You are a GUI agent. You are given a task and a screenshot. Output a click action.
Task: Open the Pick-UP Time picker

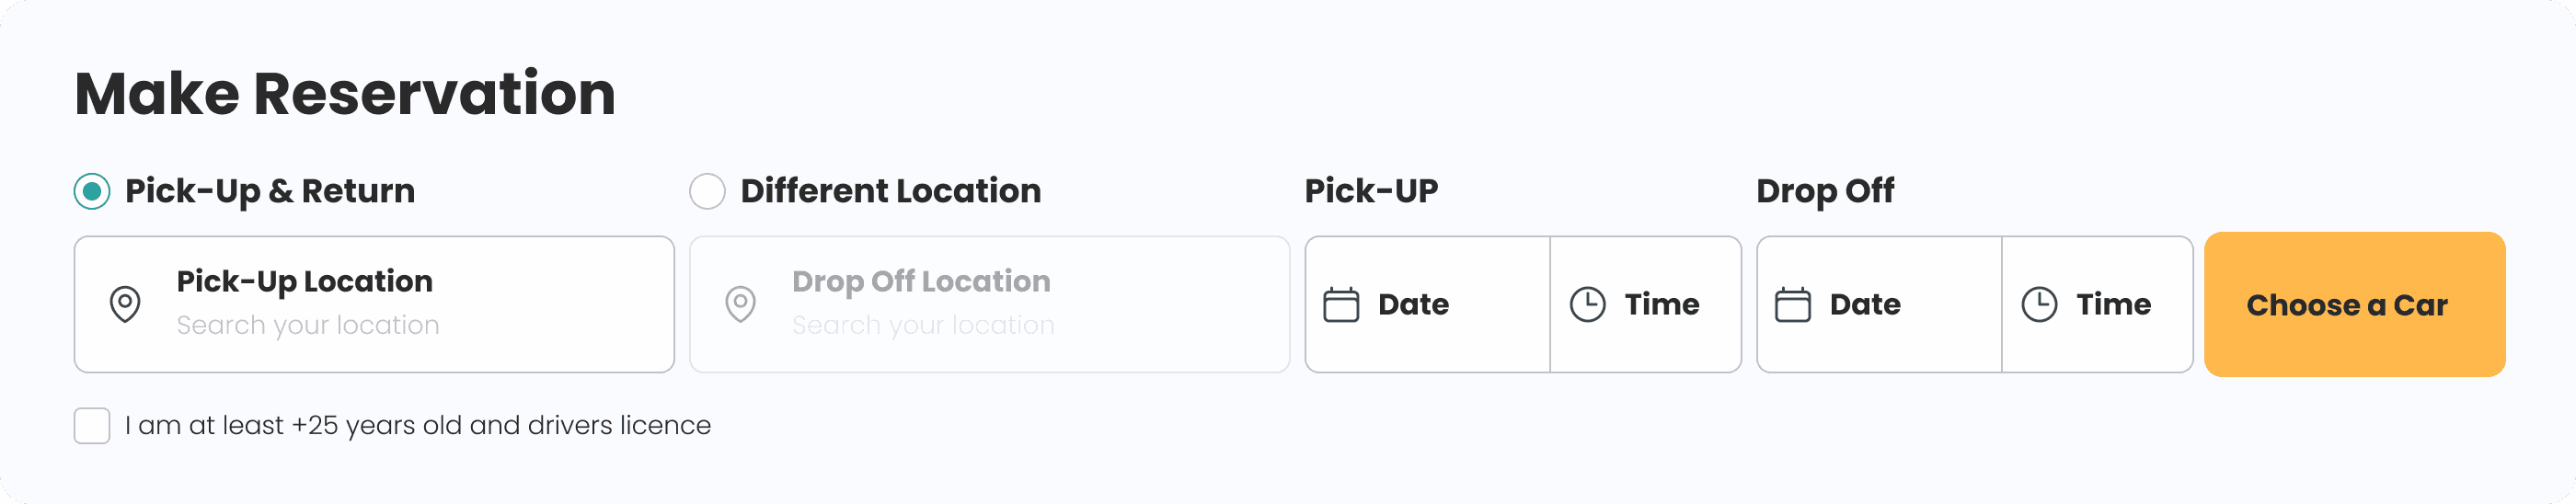pos(1661,304)
